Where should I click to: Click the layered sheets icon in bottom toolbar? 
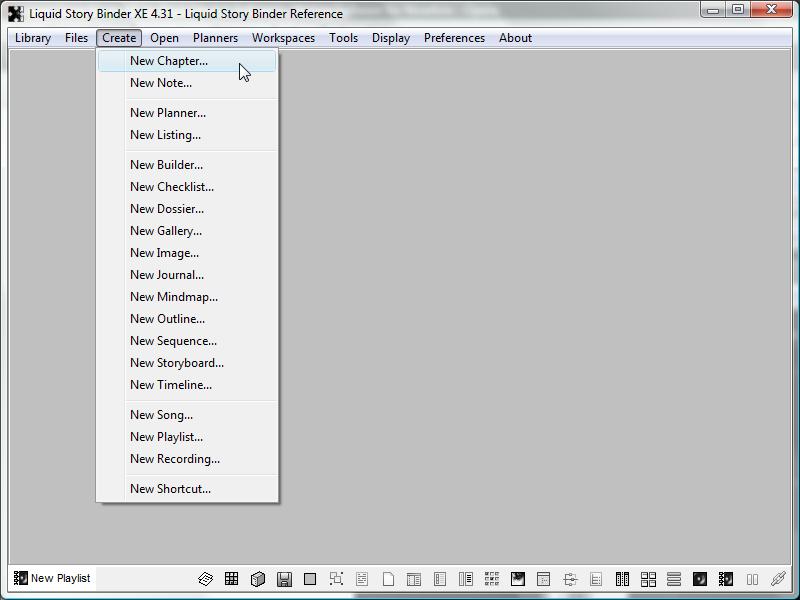[205, 579]
